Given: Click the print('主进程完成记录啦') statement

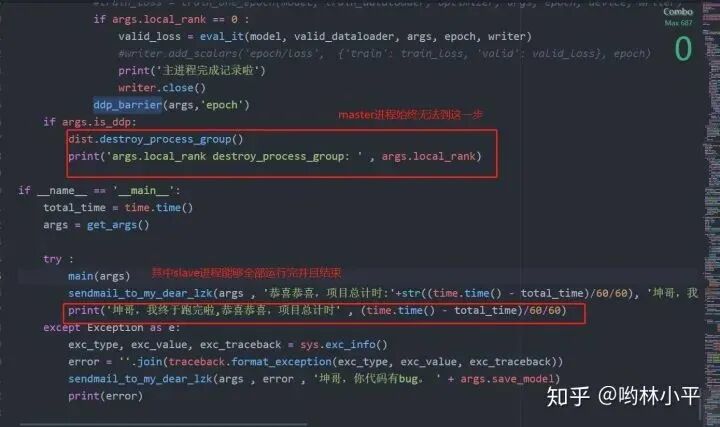Looking at the screenshot, I should 192,71.
